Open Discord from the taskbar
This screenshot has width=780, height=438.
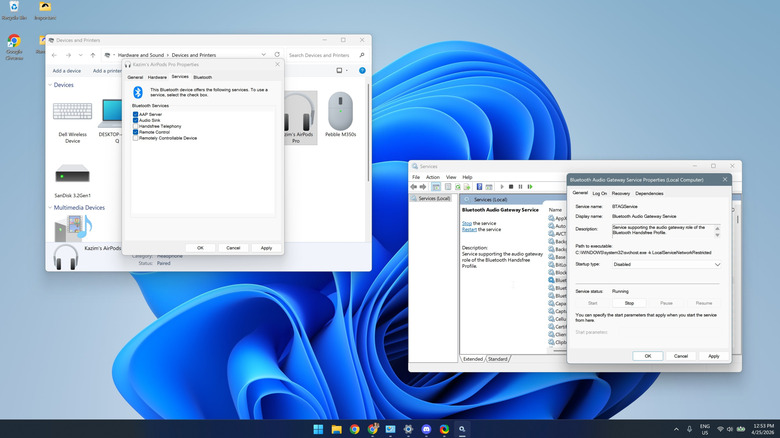click(426, 429)
